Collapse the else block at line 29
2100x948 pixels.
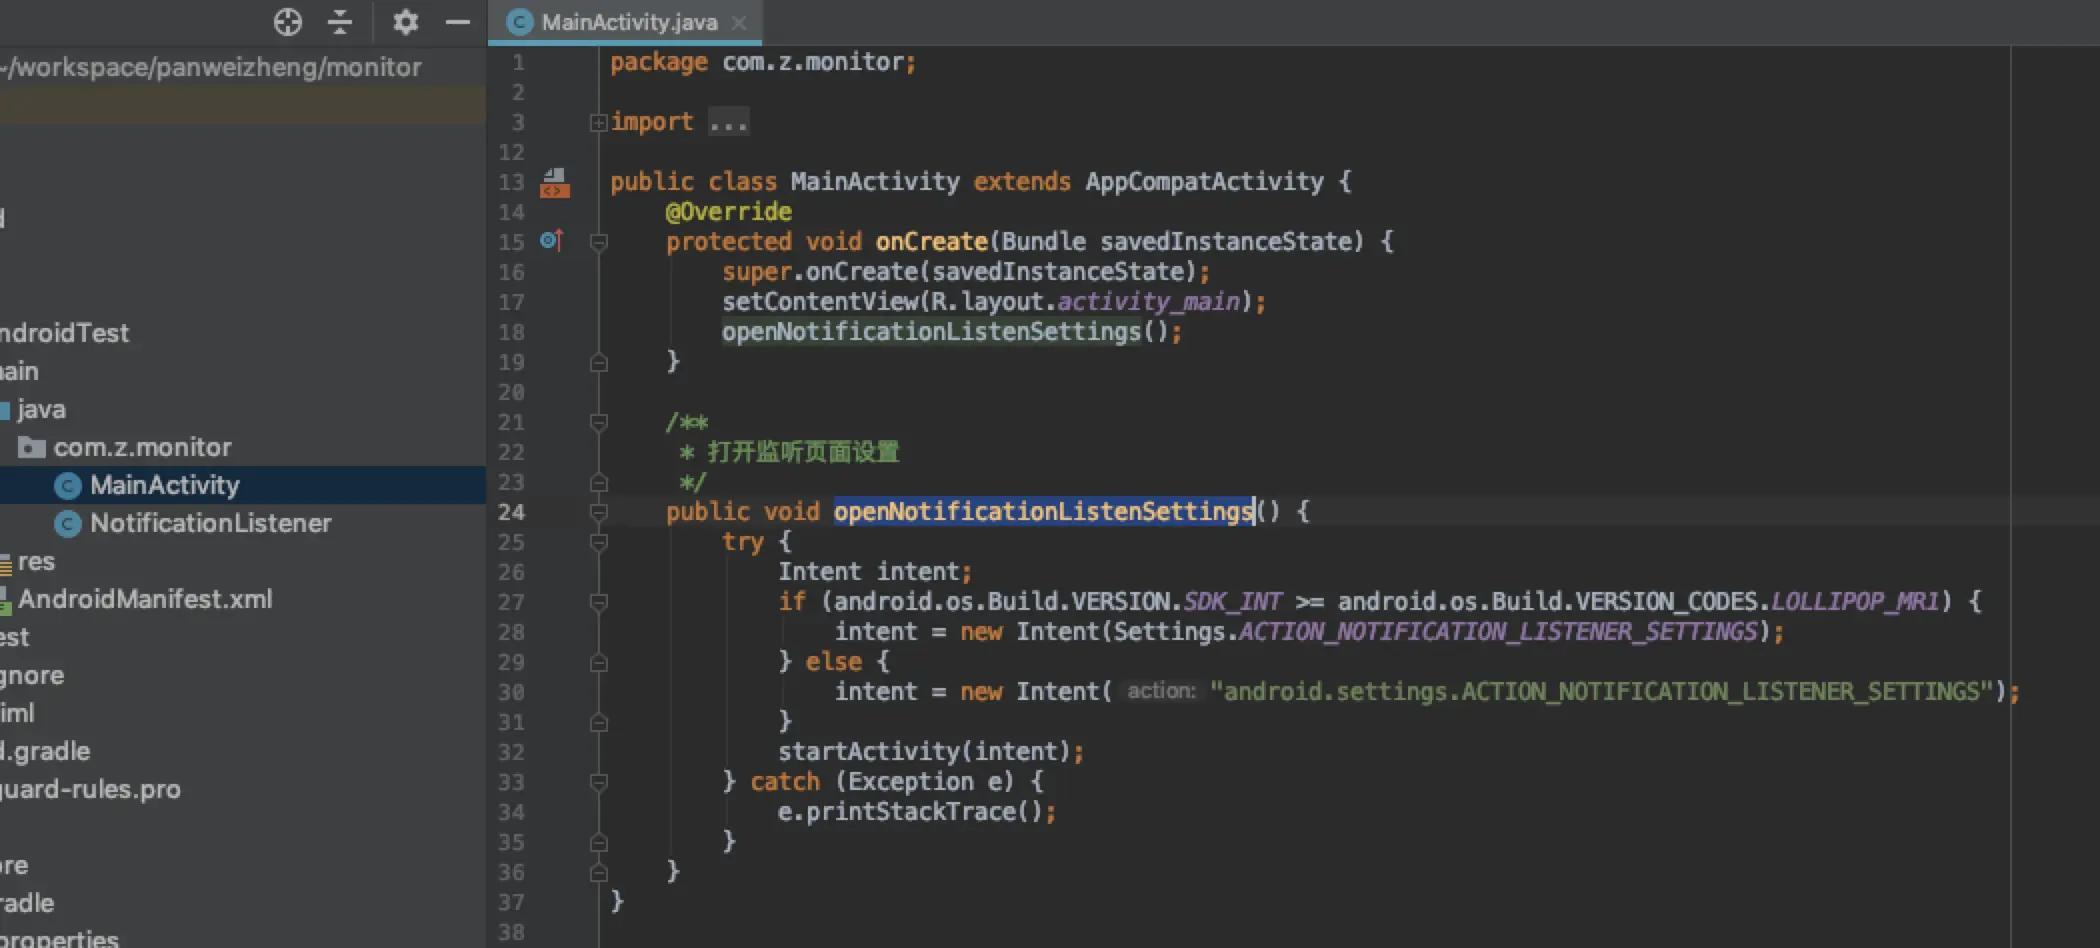[598, 662]
